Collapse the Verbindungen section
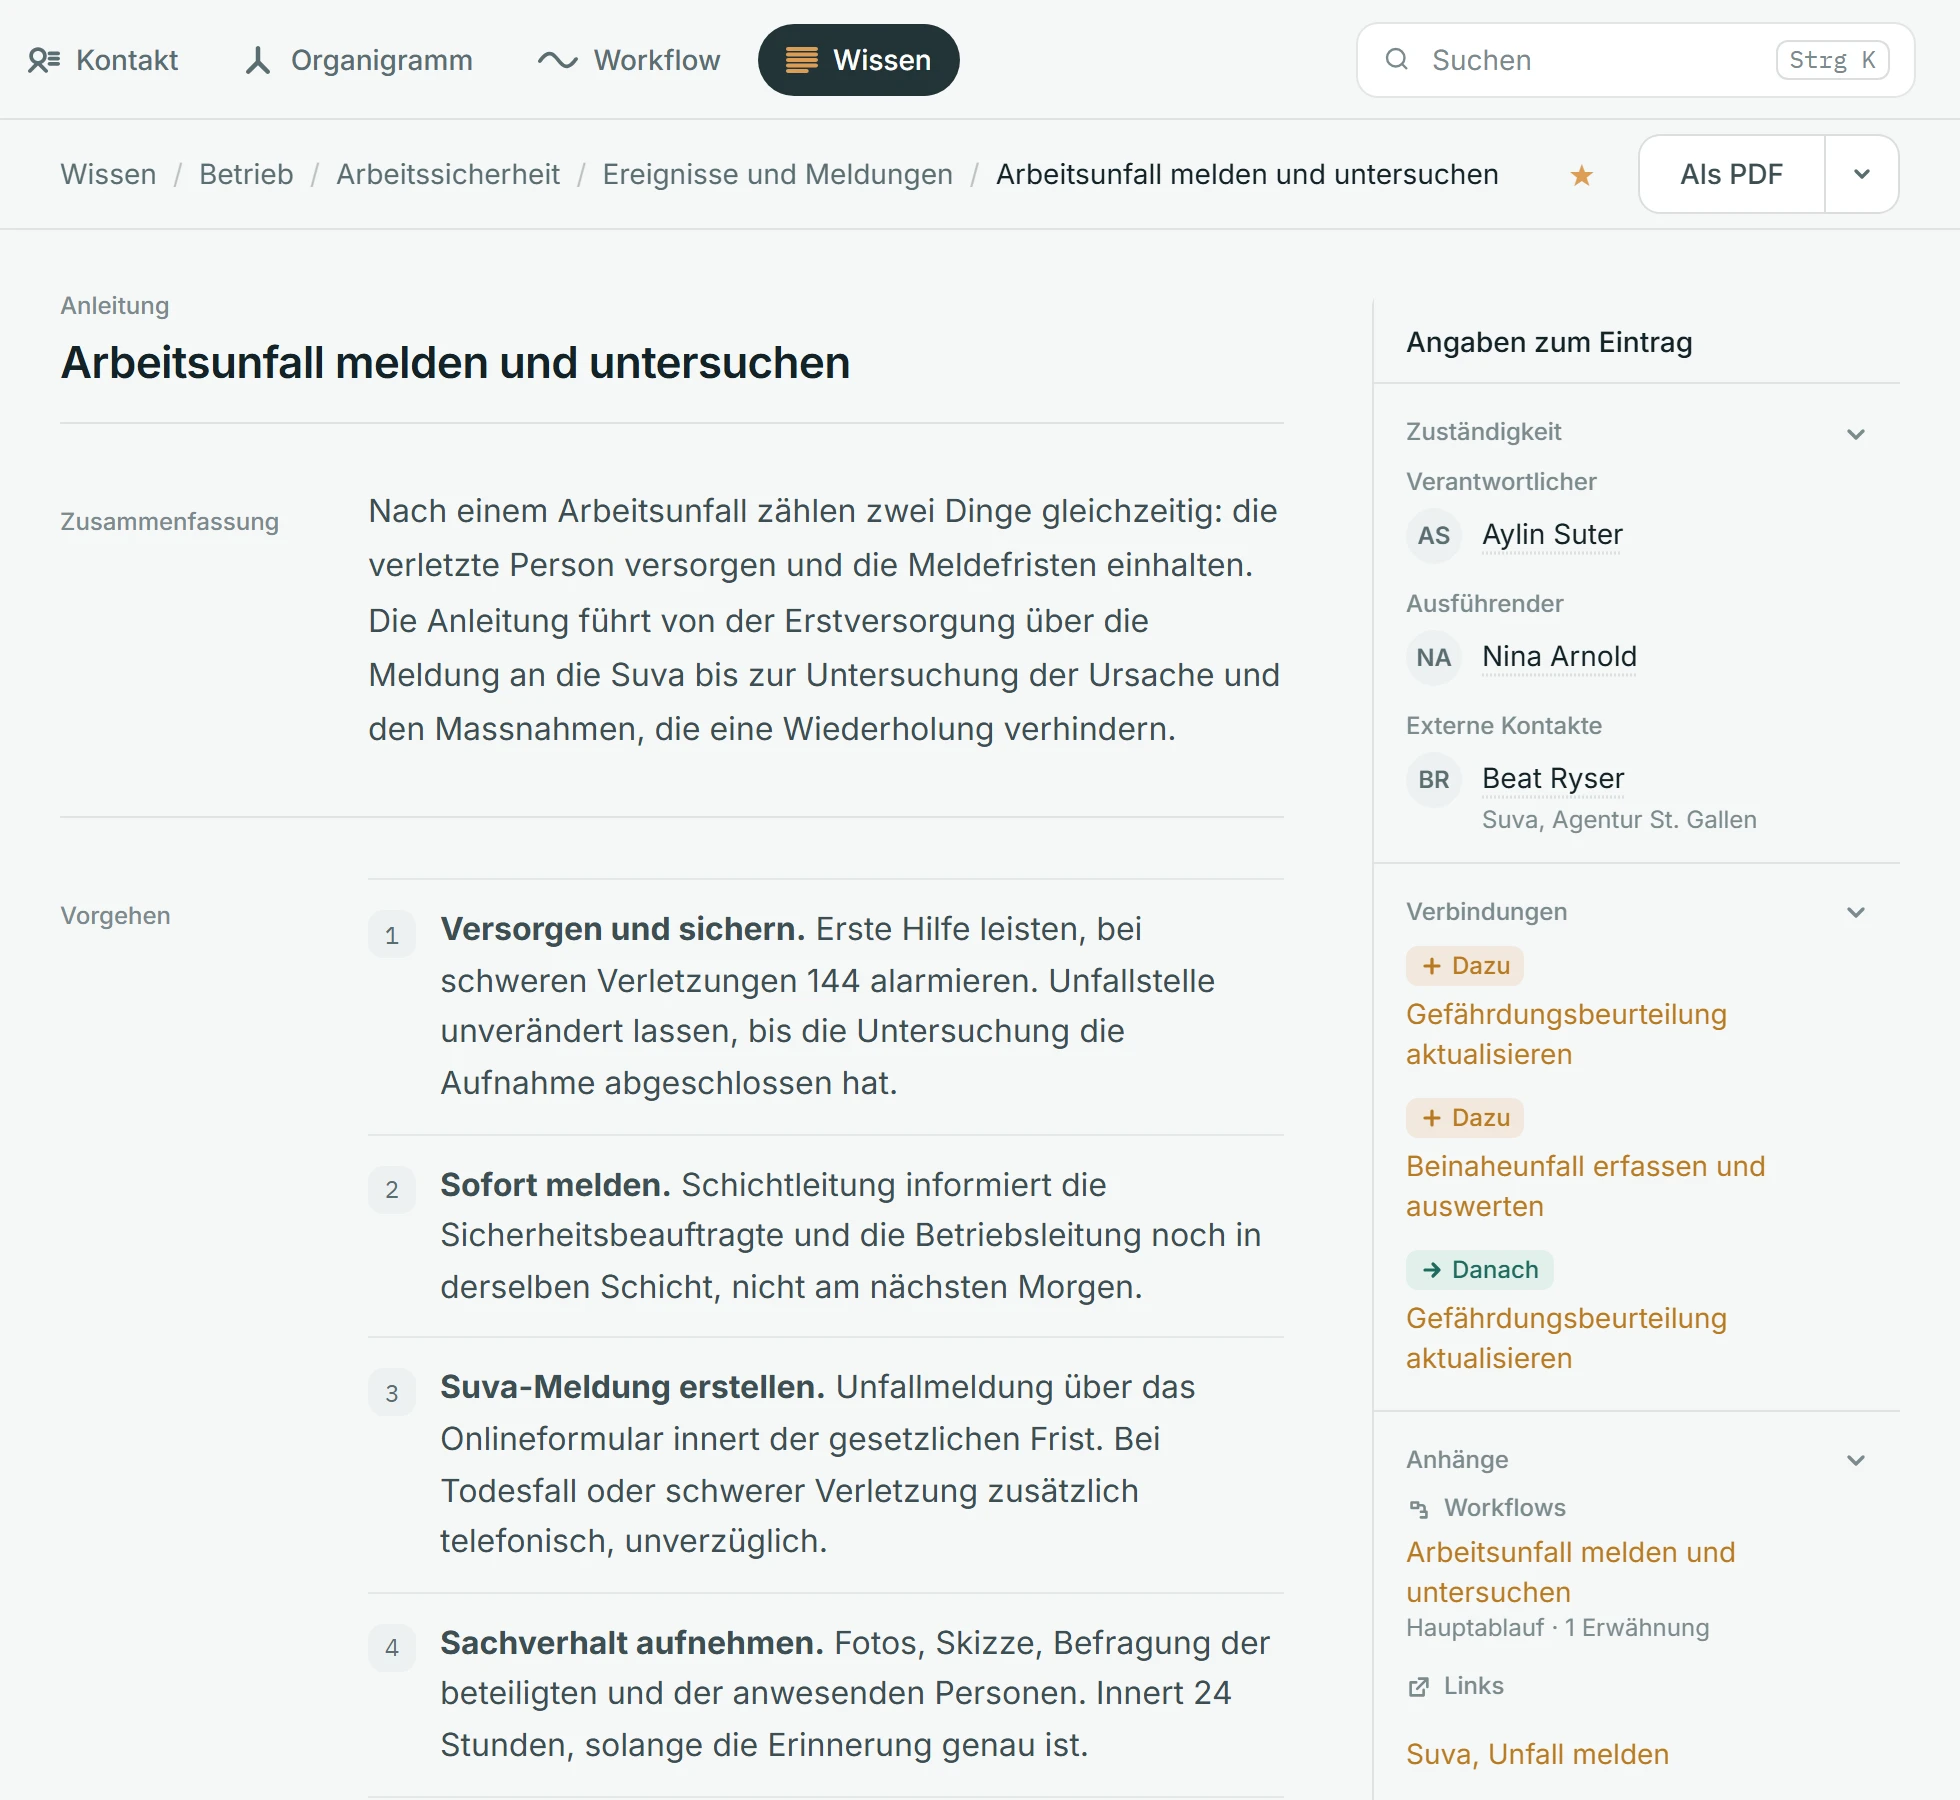Viewport: 1960px width, 1800px height. pyautogui.click(x=1856, y=912)
